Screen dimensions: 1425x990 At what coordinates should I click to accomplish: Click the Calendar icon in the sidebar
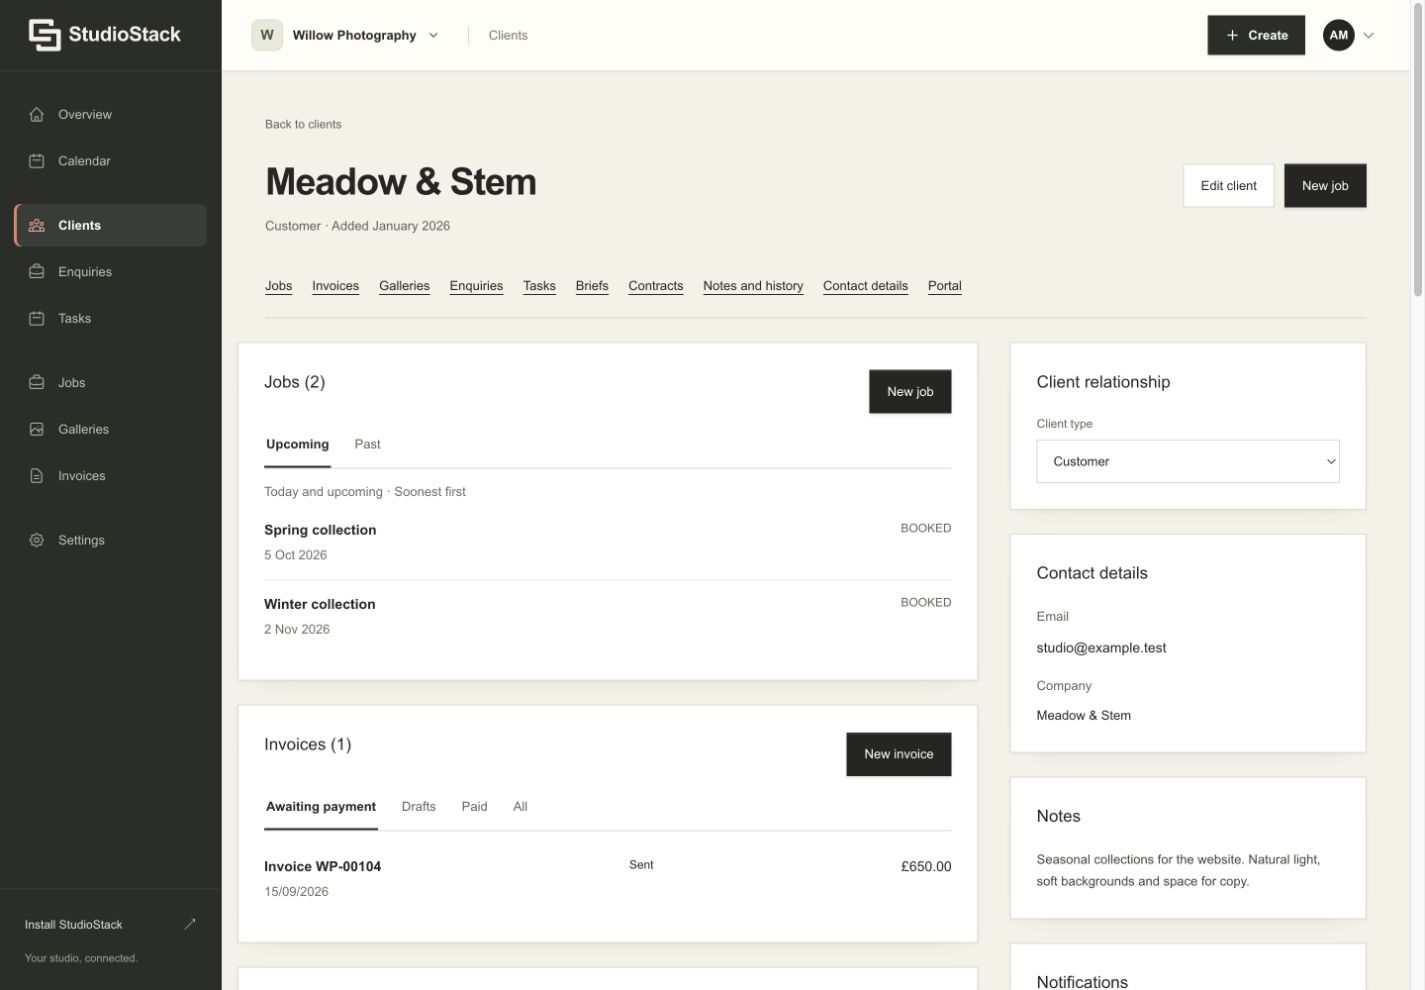click(x=37, y=161)
